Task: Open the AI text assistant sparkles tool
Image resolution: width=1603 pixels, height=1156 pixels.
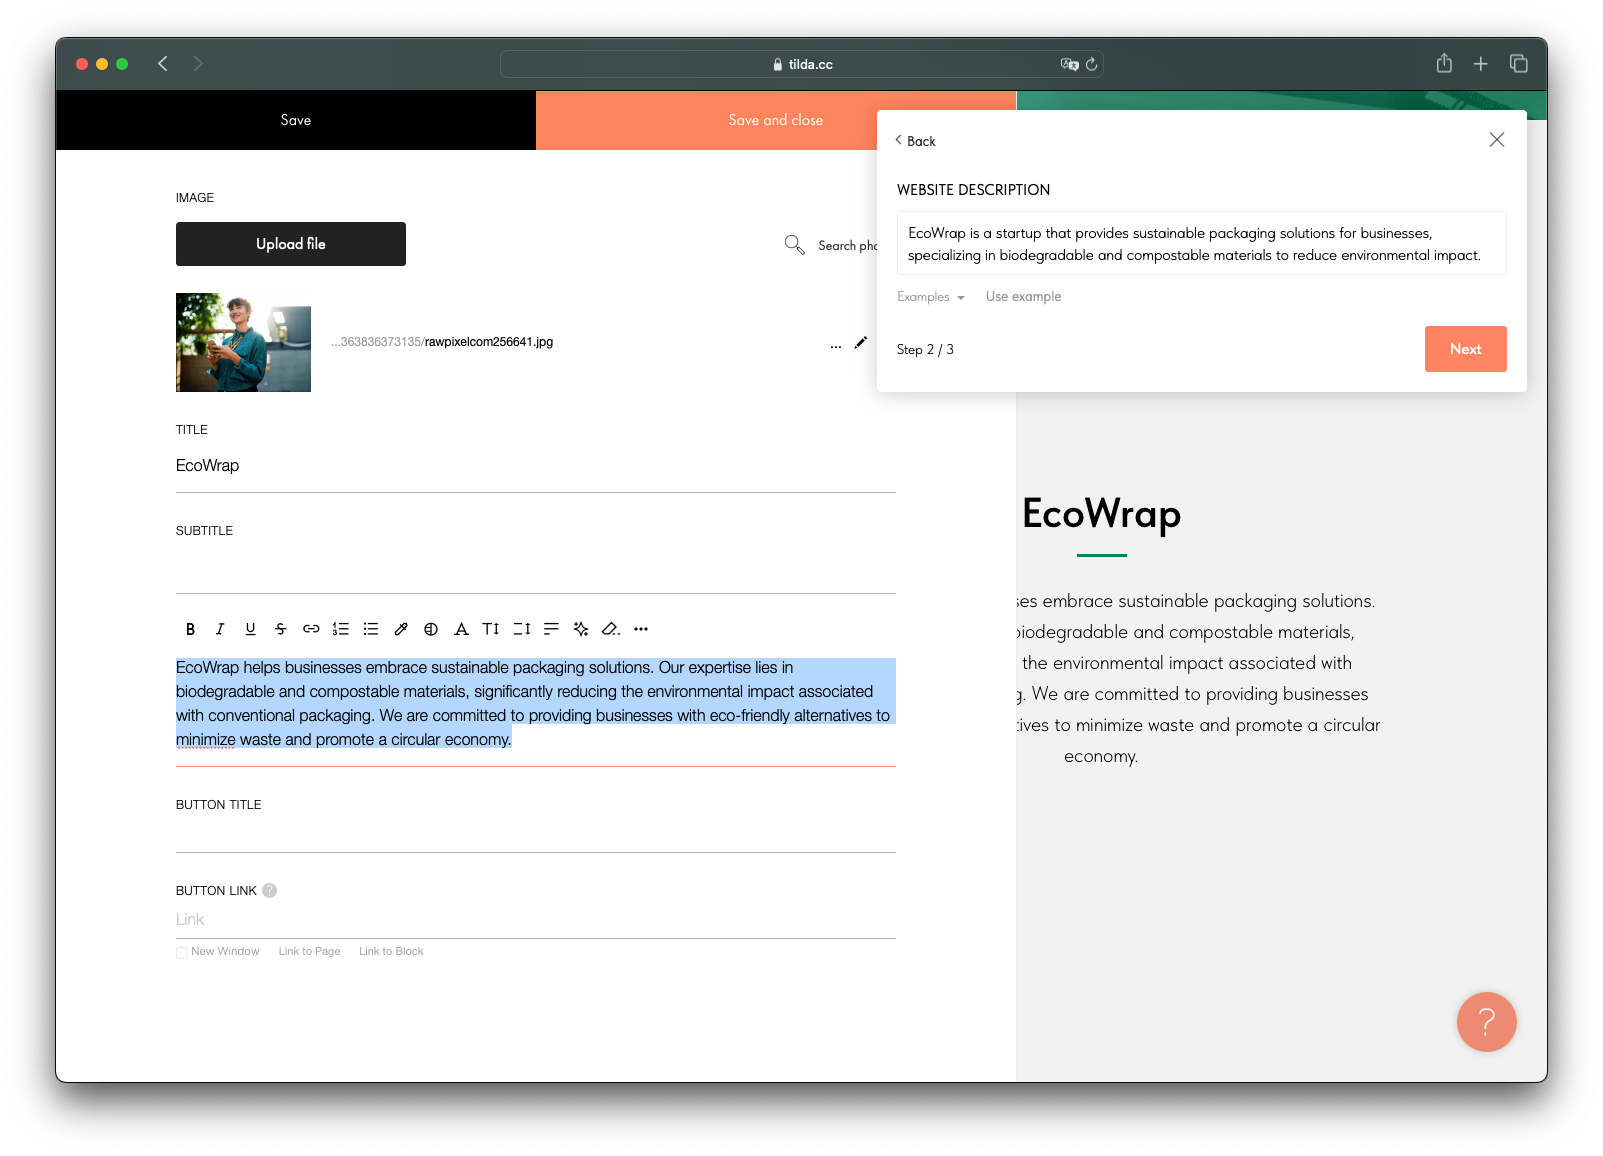Action: click(x=580, y=629)
